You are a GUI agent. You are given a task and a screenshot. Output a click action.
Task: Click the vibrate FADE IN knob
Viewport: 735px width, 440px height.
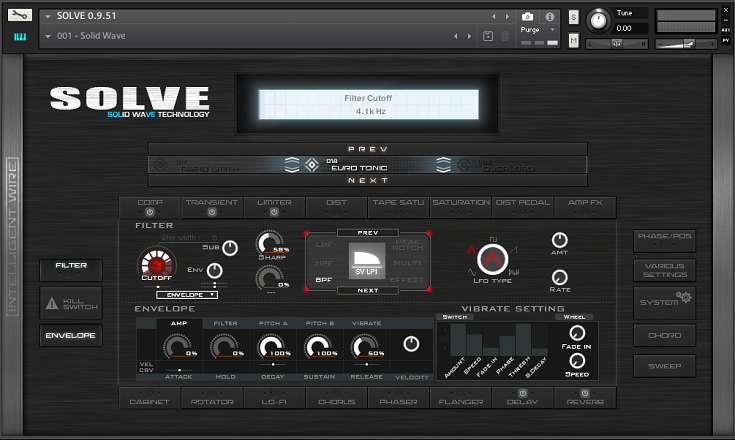tap(577, 333)
